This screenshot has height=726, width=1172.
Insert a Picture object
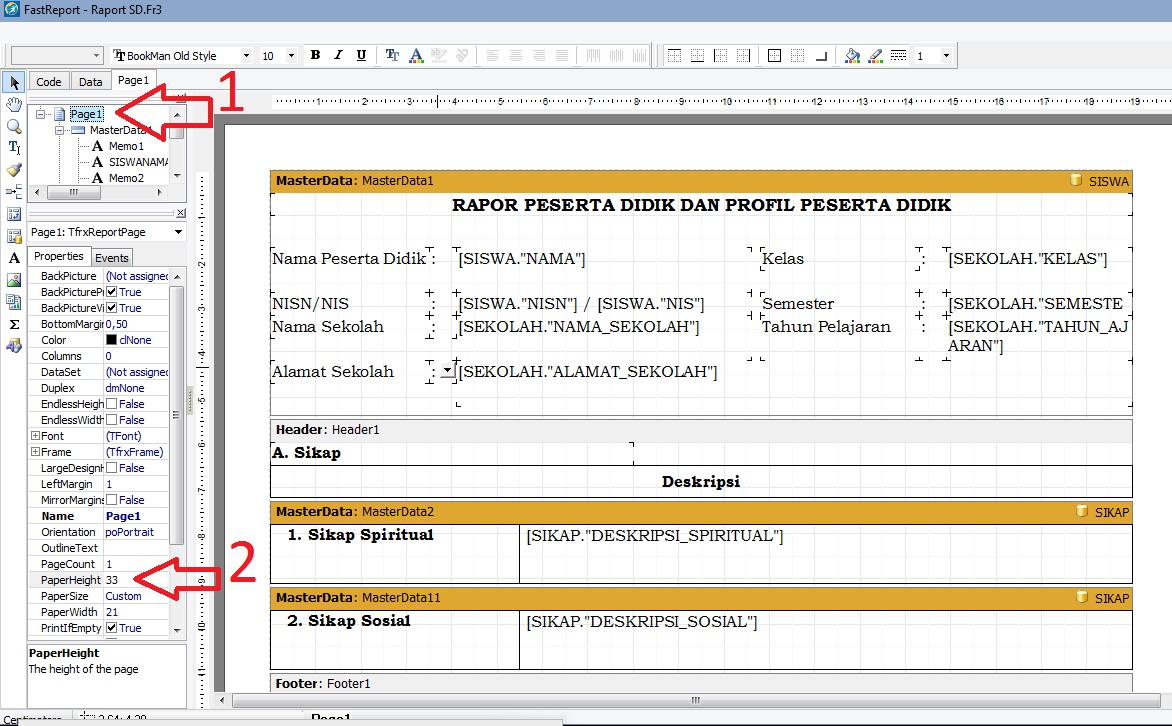tap(14, 280)
